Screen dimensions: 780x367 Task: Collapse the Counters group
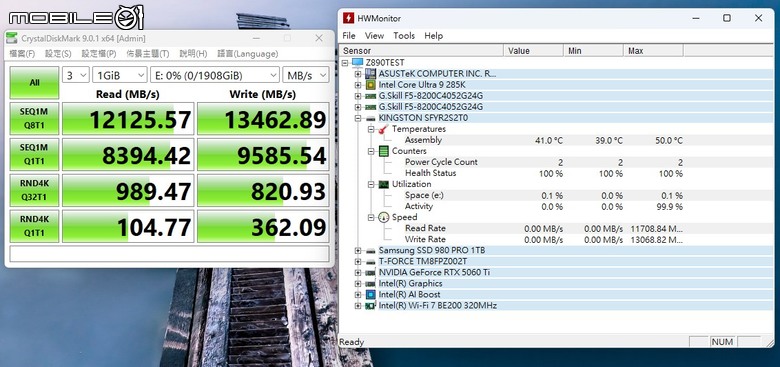pos(371,151)
